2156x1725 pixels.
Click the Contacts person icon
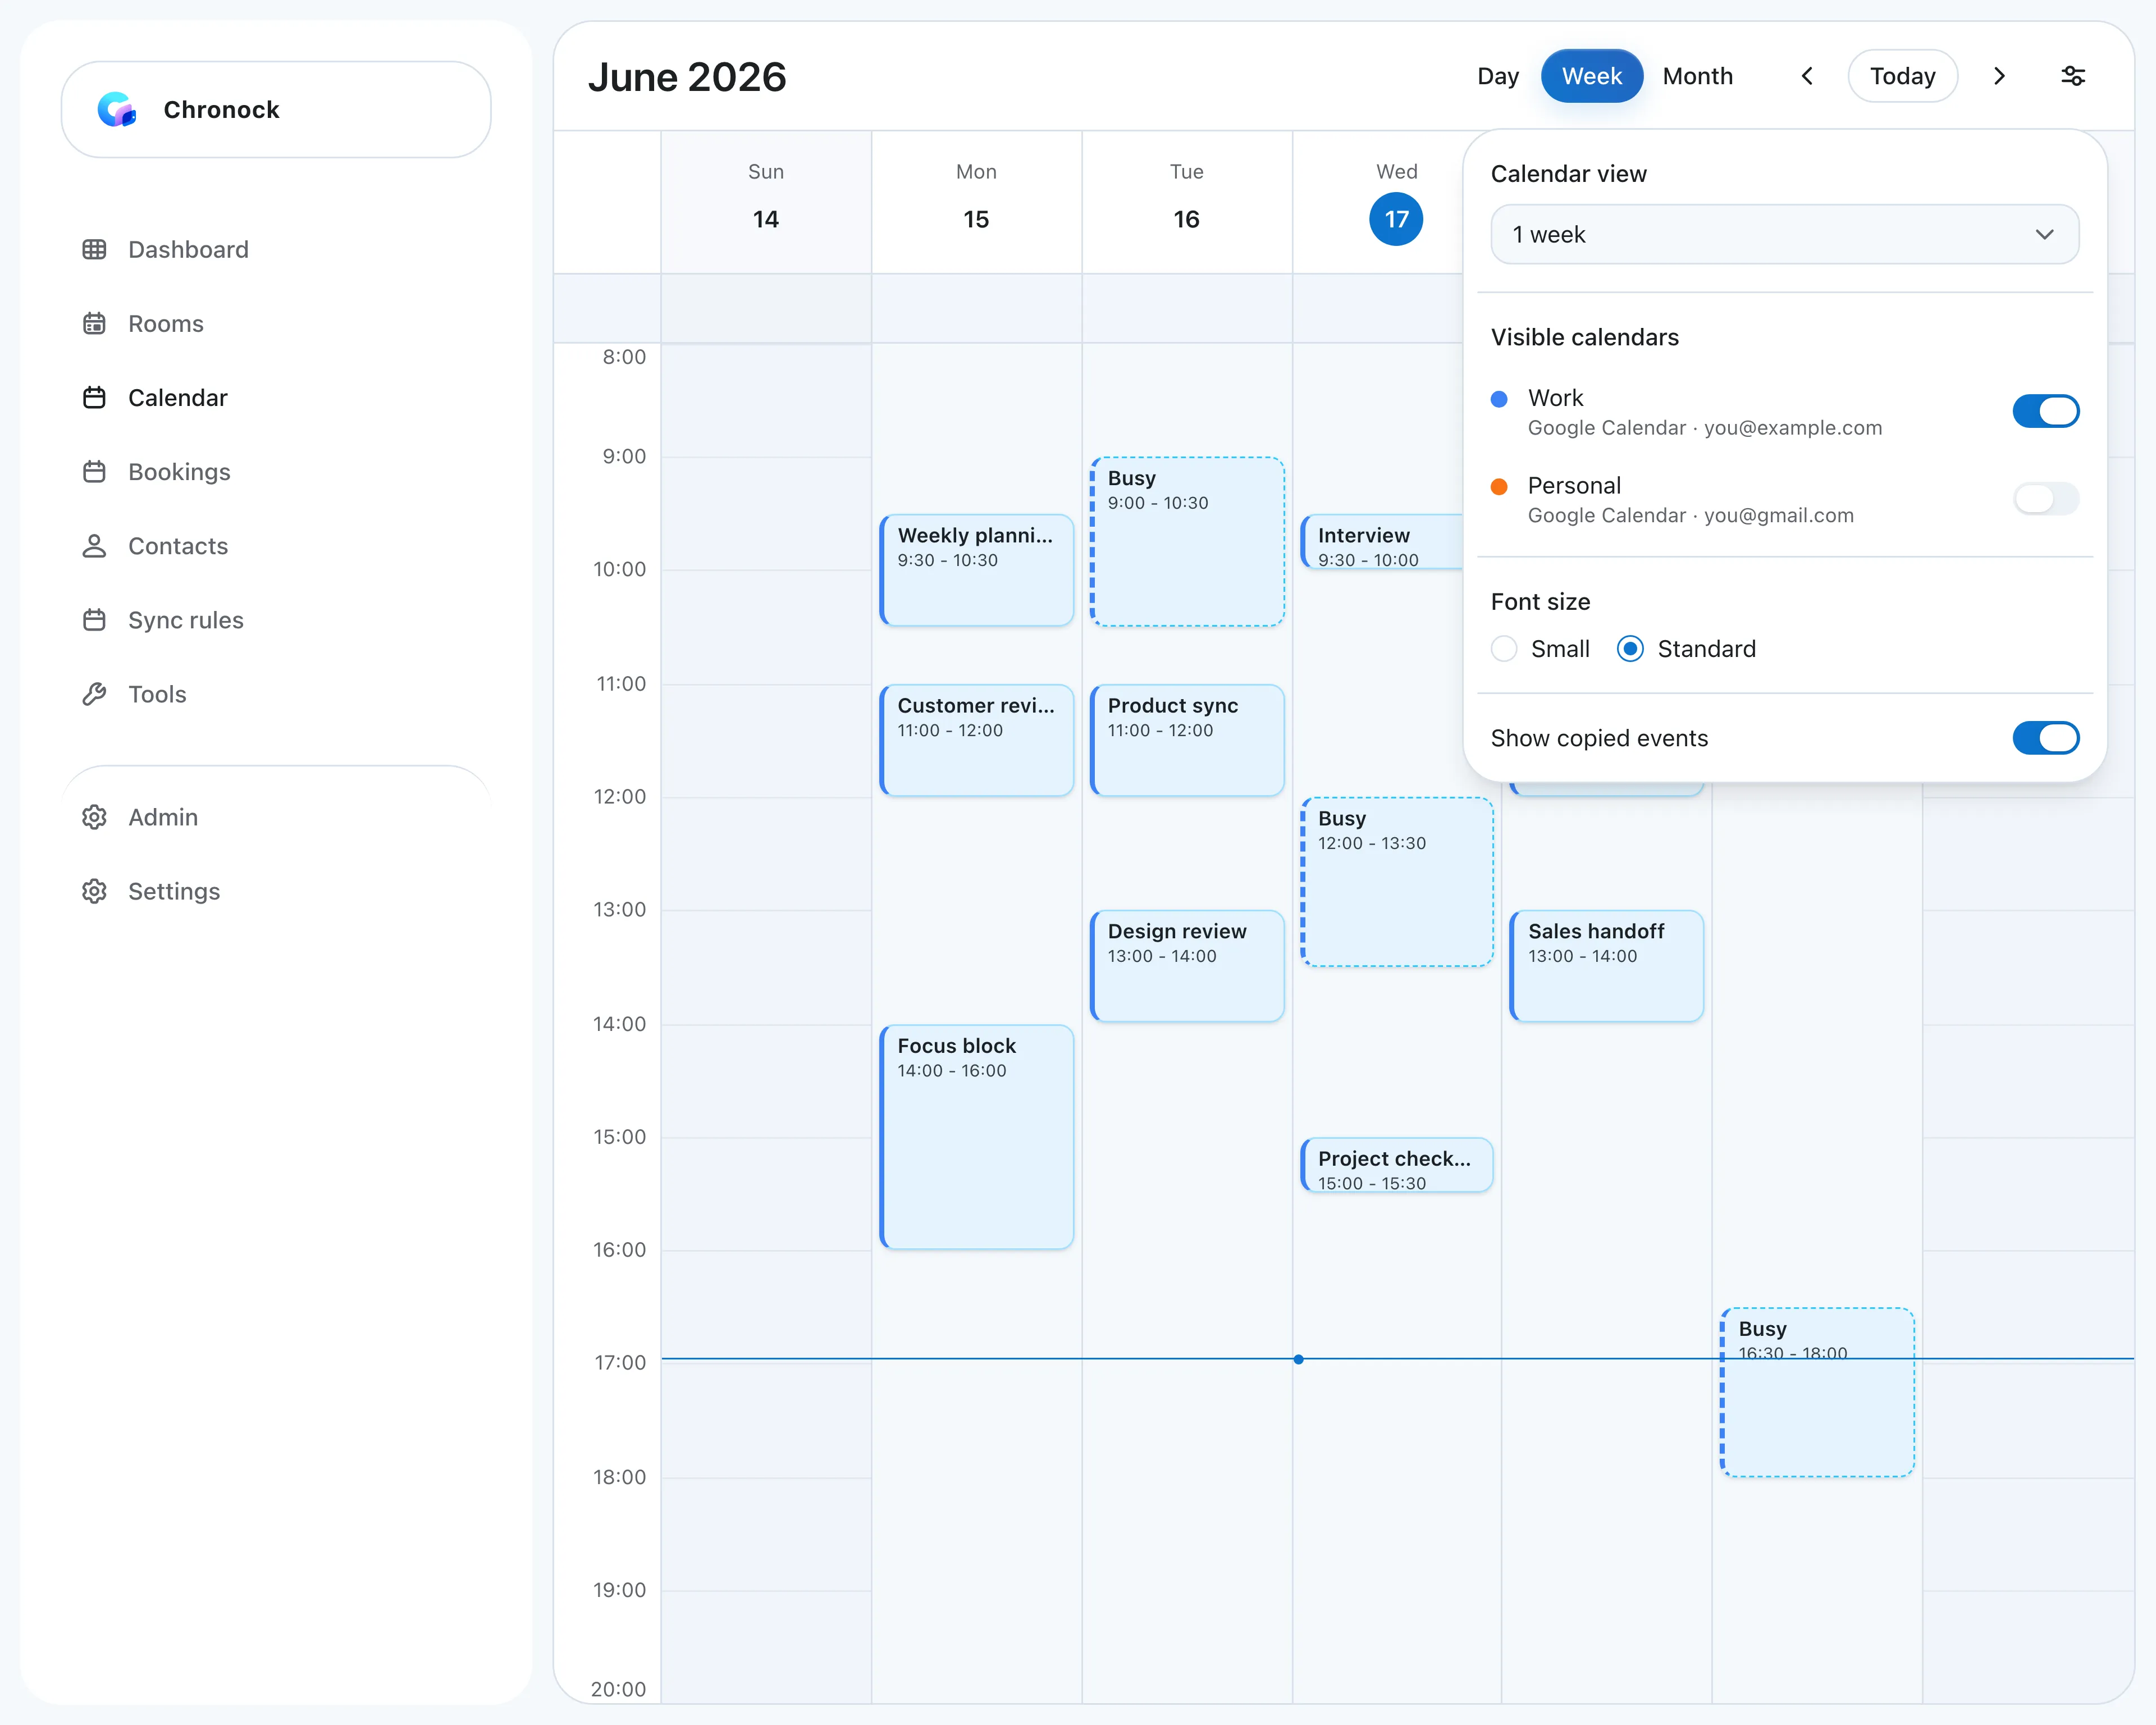94,545
